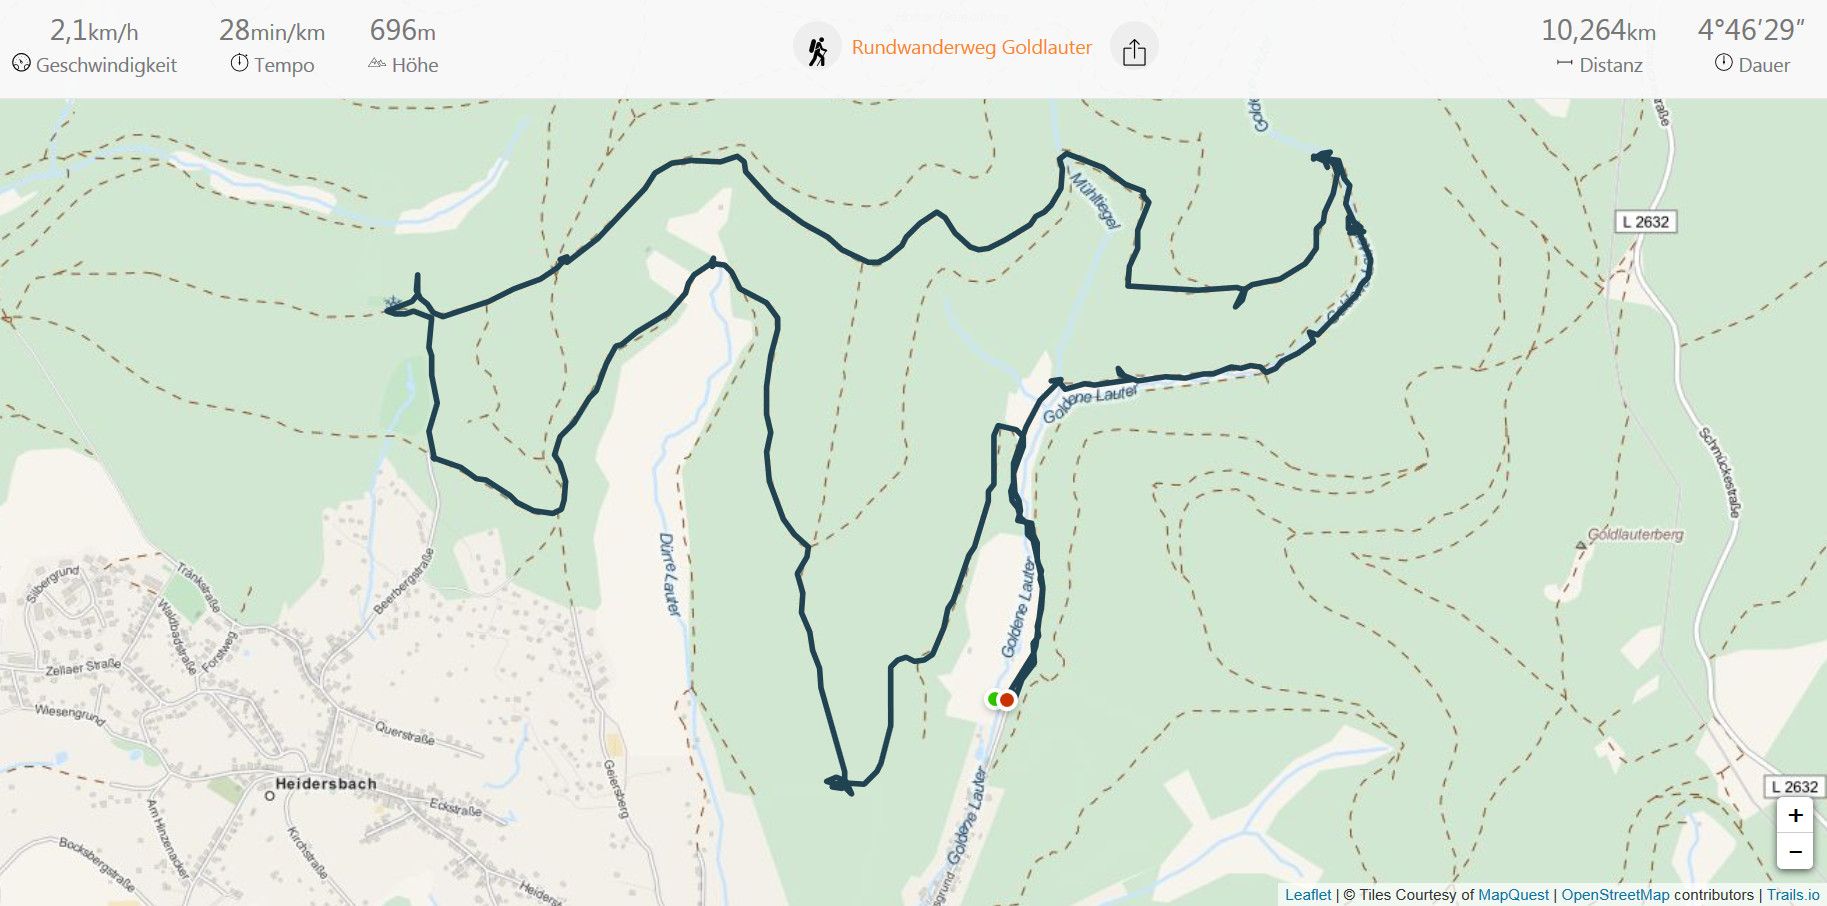1827x906 pixels.
Task: Click the speedometer Geschwindigkeit icon
Action: click(x=21, y=63)
